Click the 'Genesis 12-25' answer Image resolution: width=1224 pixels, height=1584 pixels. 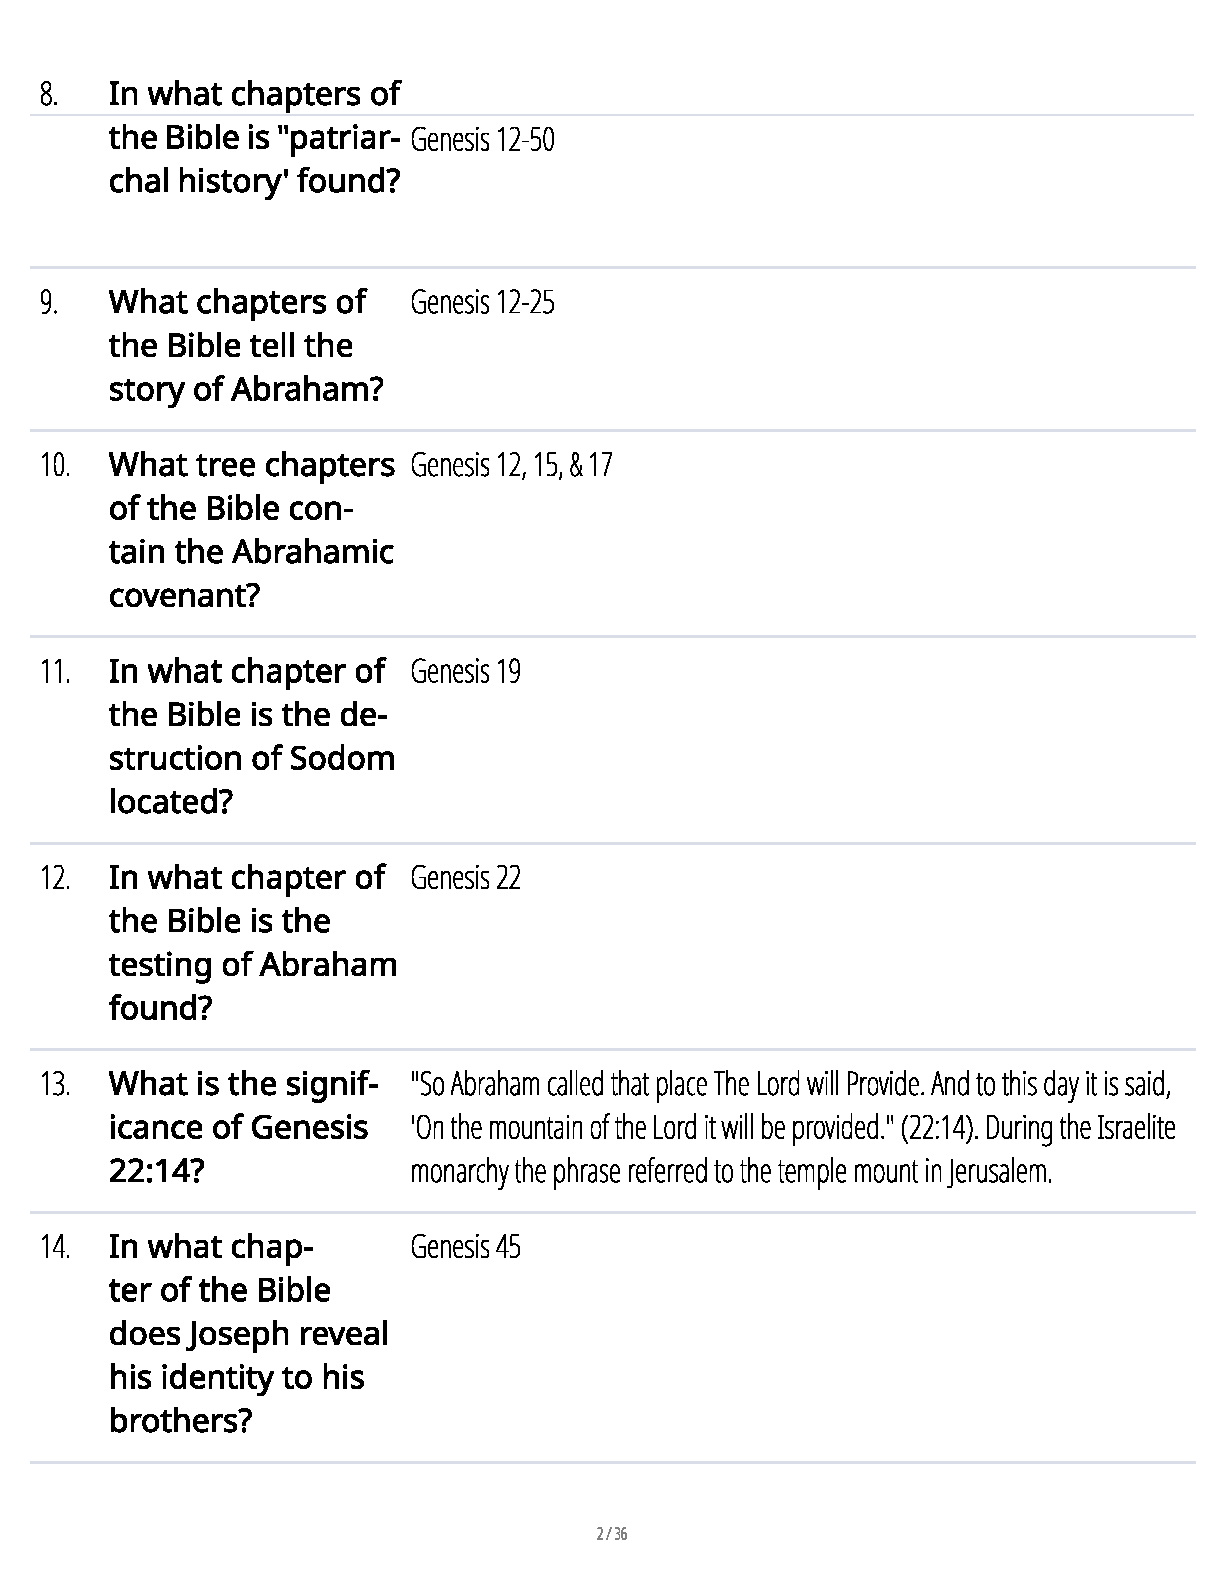(482, 302)
